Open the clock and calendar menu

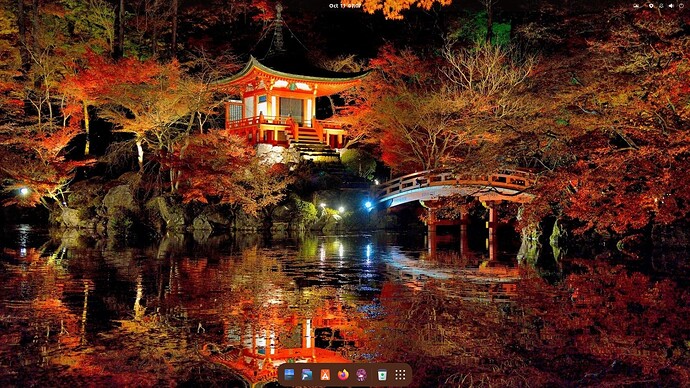(x=345, y=6)
